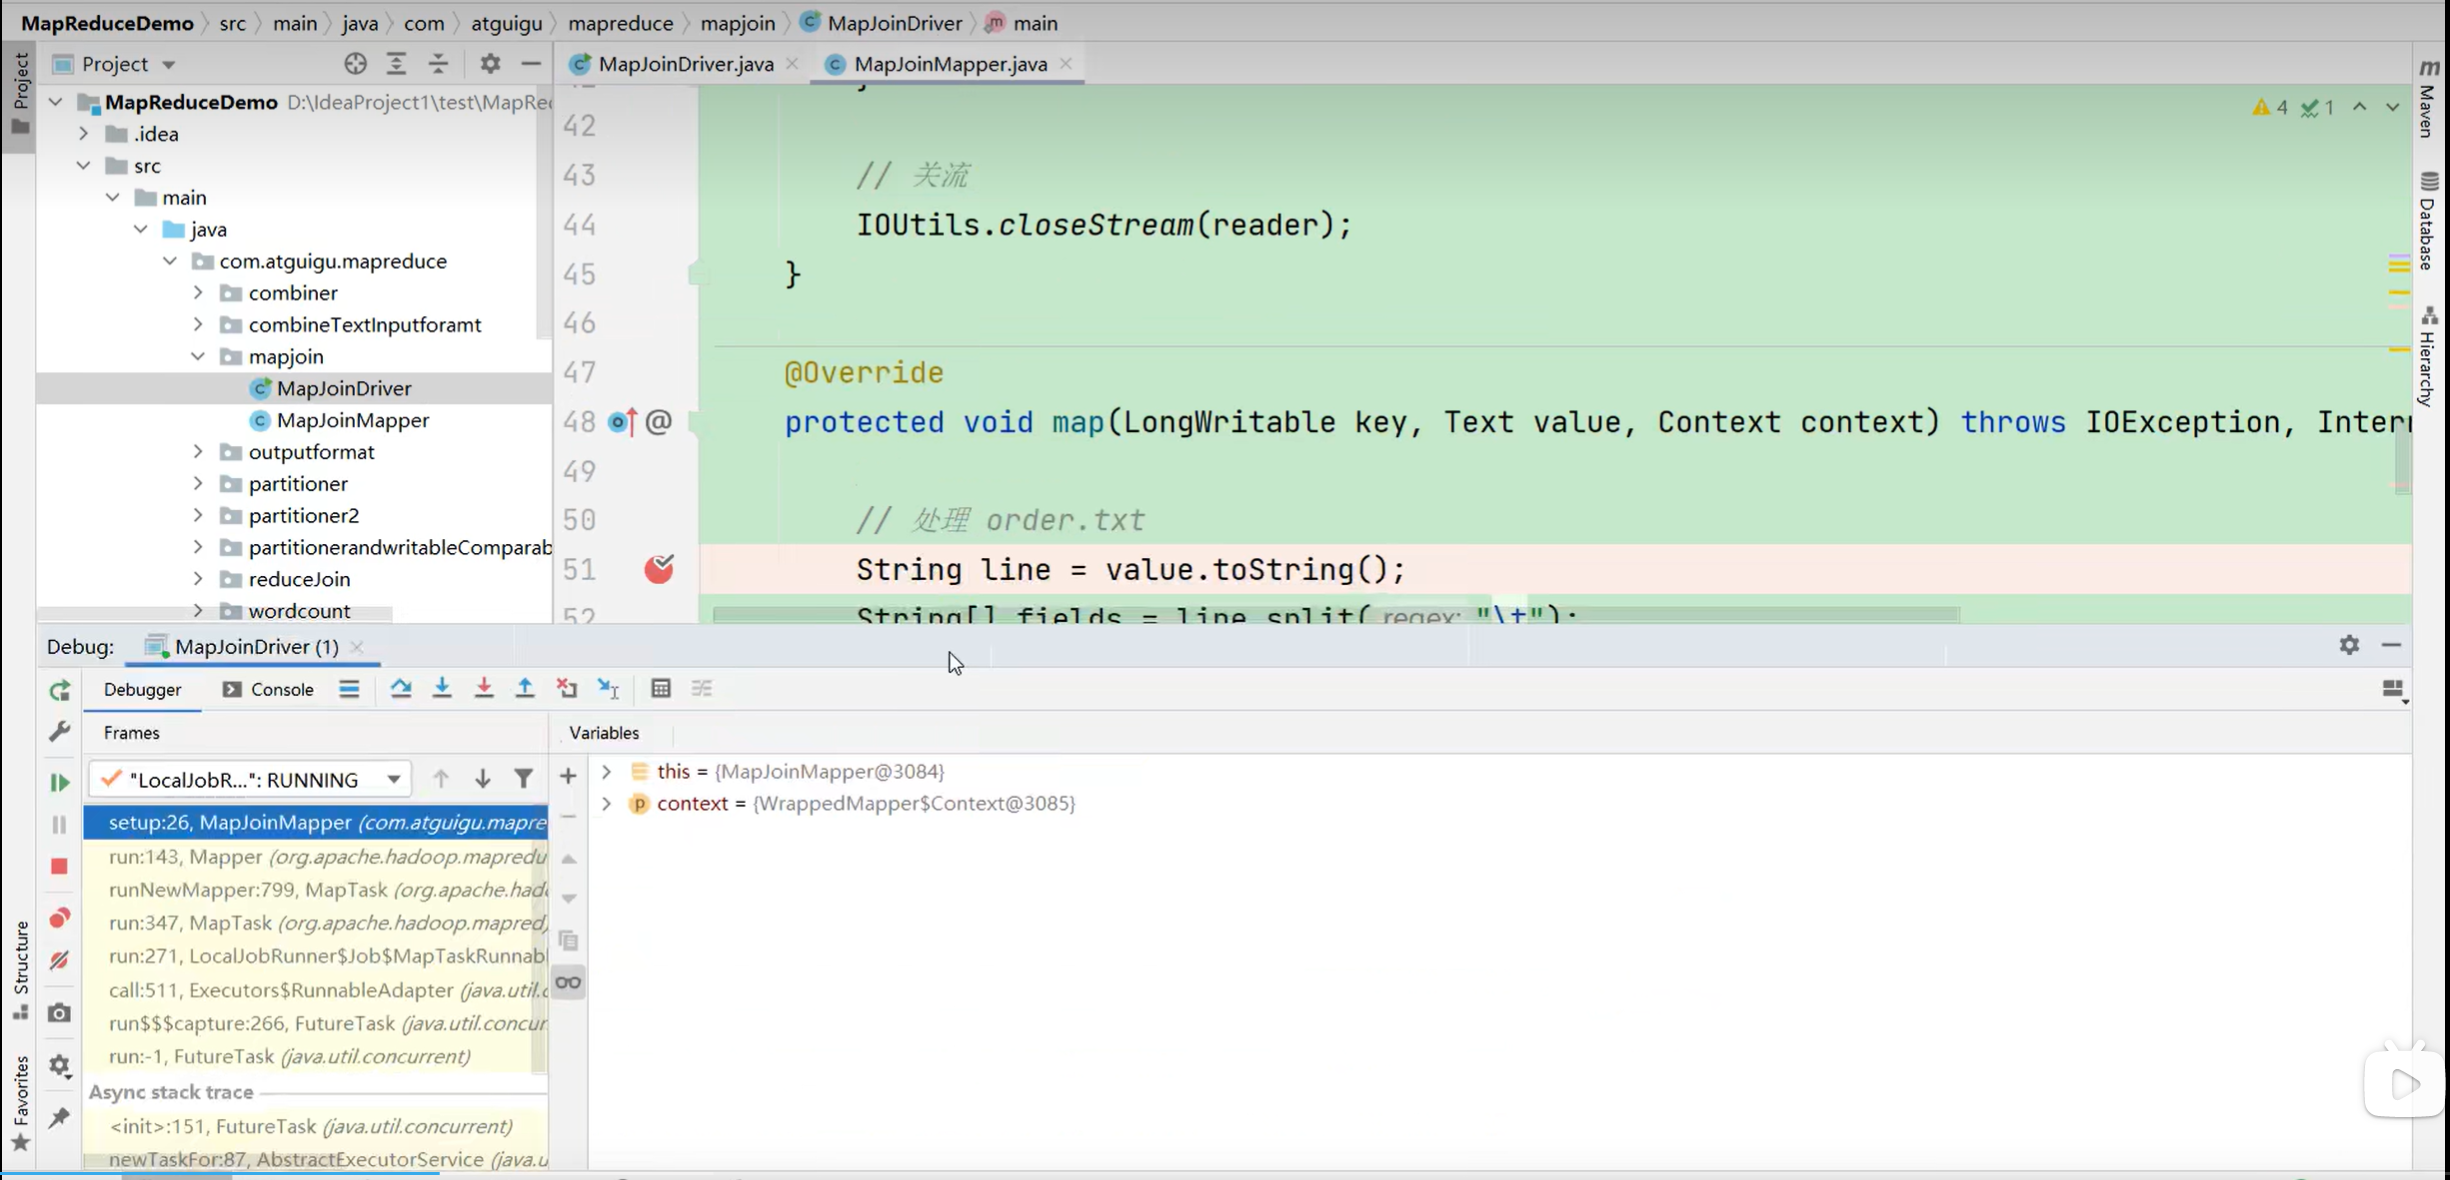
Task: Open Favorites tool window
Action: click(20, 1103)
